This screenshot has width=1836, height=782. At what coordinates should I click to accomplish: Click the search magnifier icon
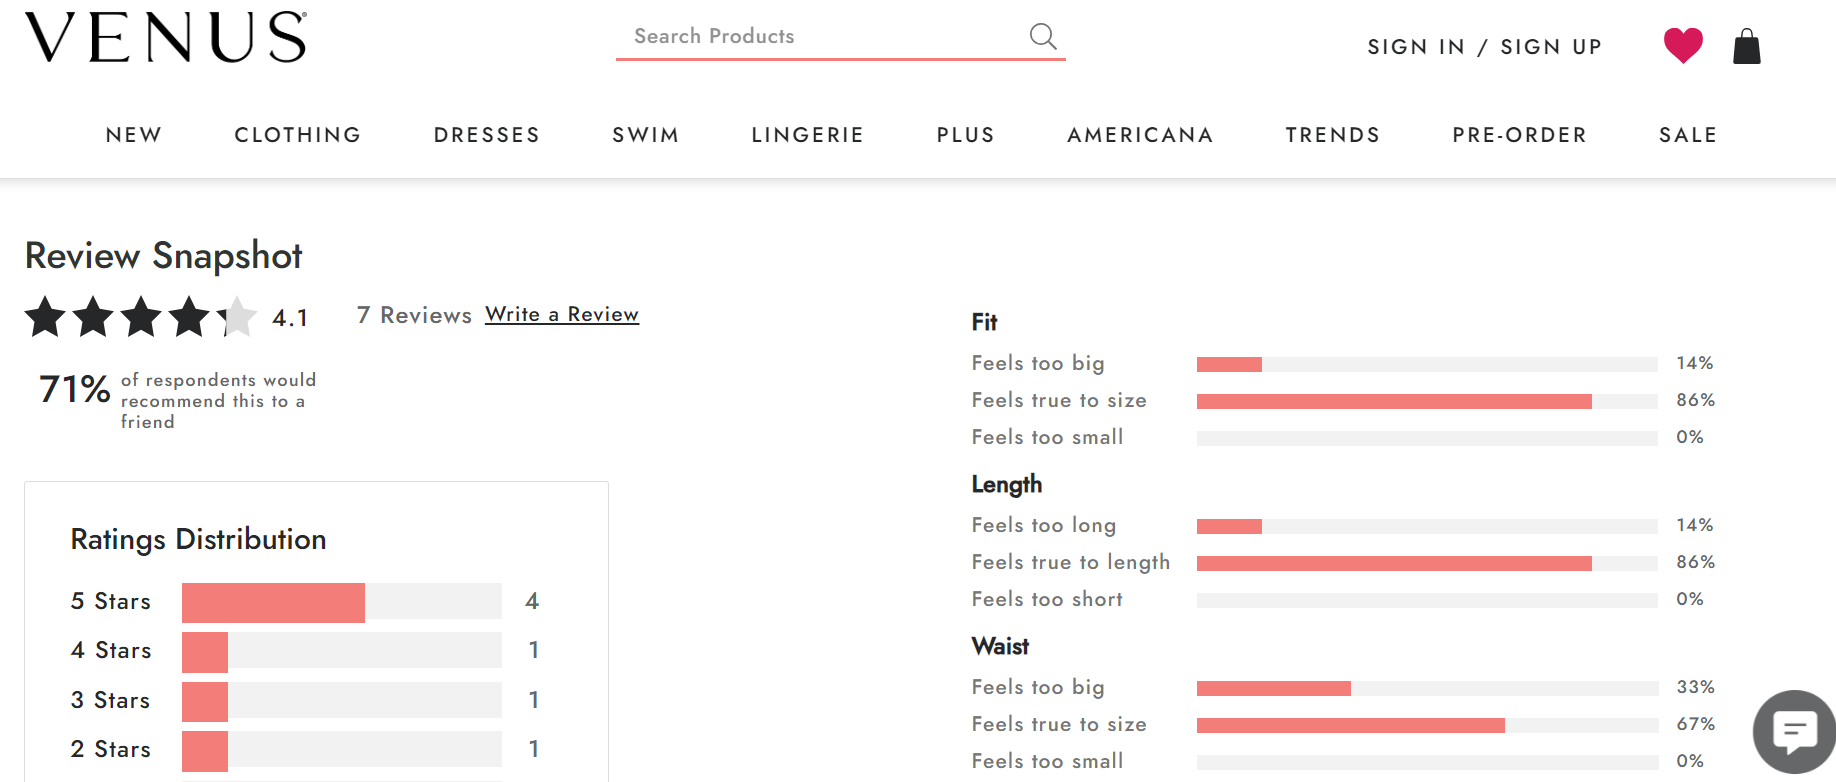pyautogui.click(x=1043, y=36)
